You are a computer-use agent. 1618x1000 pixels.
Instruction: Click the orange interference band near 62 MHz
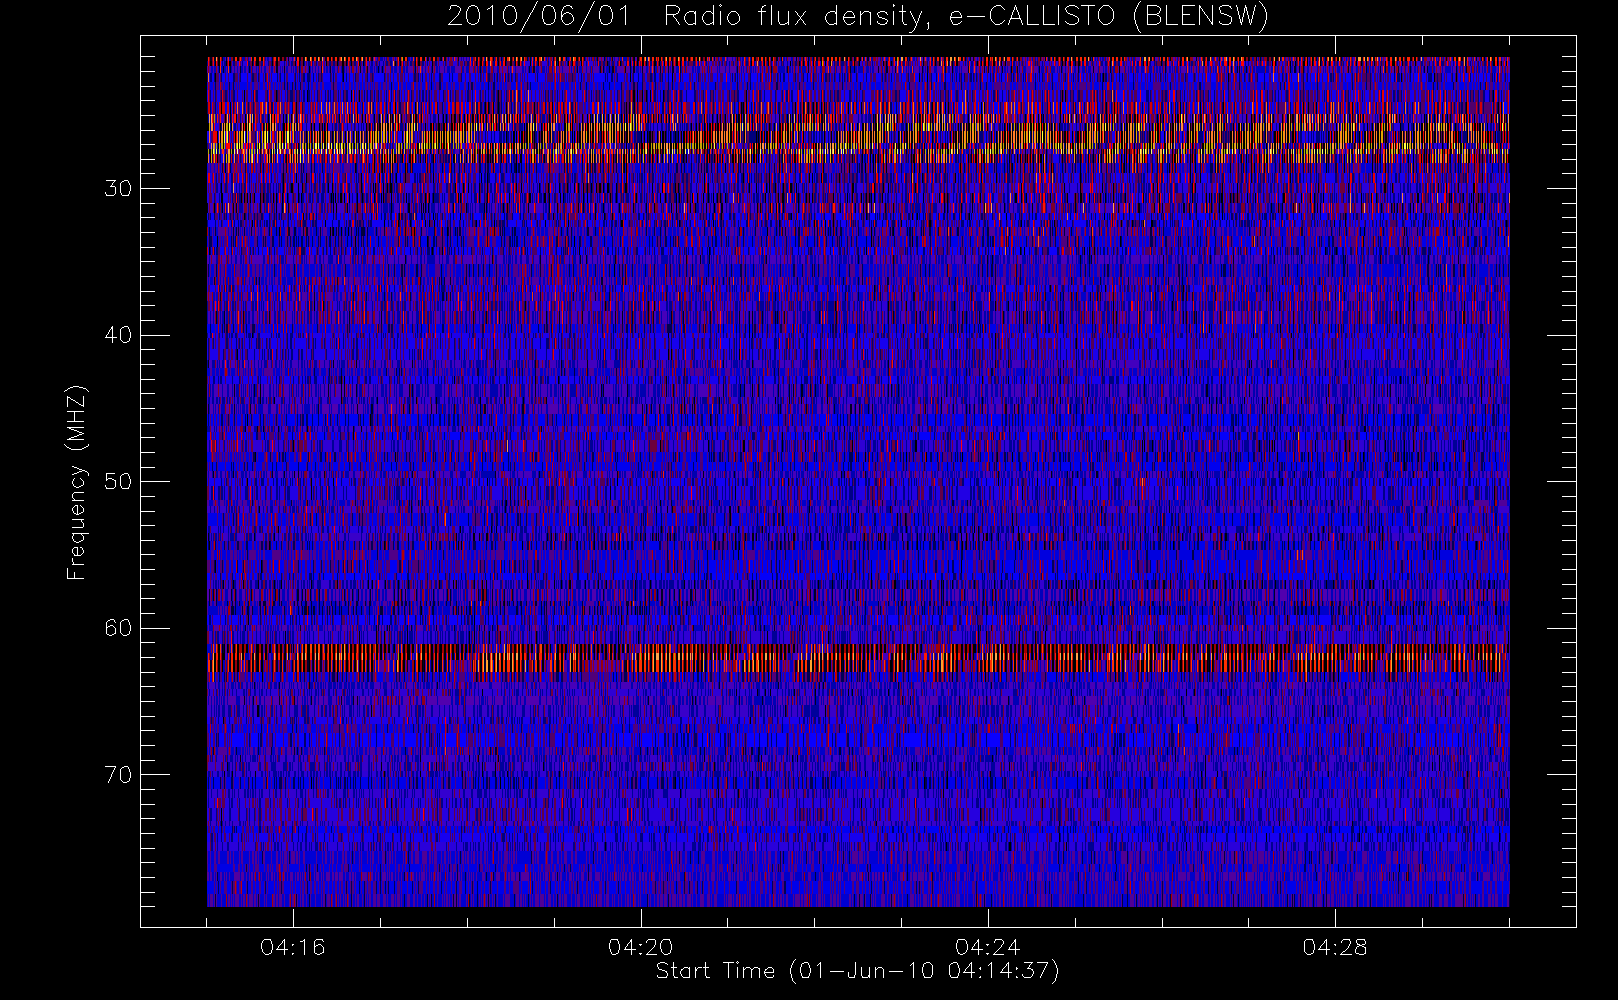[x=858, y=660]
